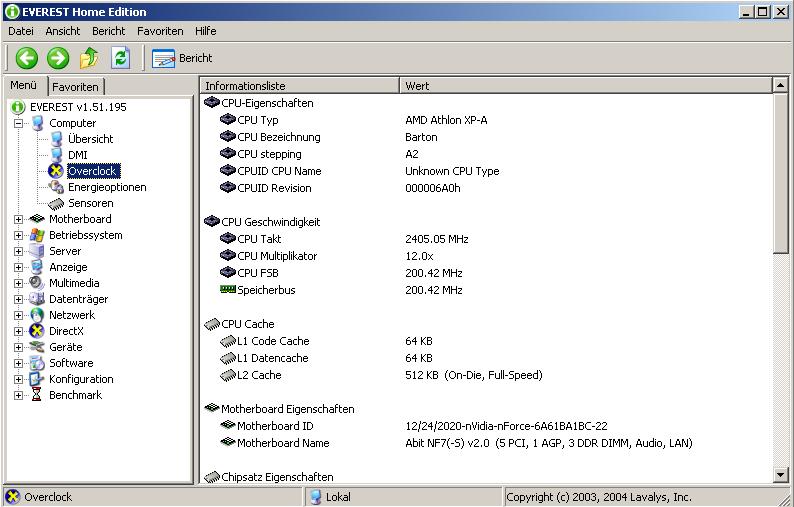Expand the Server tree node

point(18,251)
